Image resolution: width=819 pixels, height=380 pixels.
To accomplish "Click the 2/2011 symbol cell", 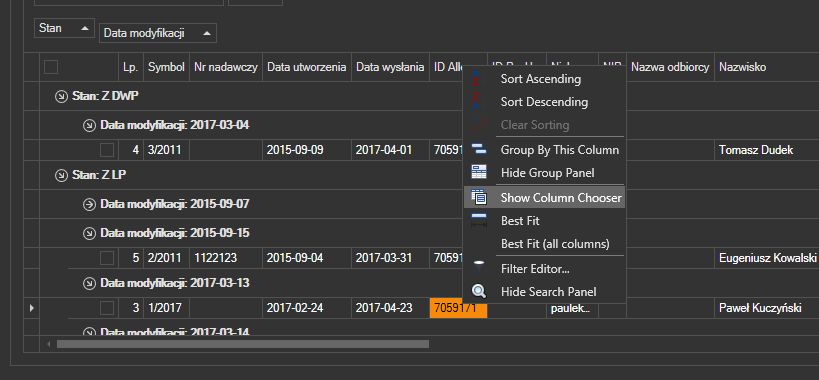I will 166,258.
